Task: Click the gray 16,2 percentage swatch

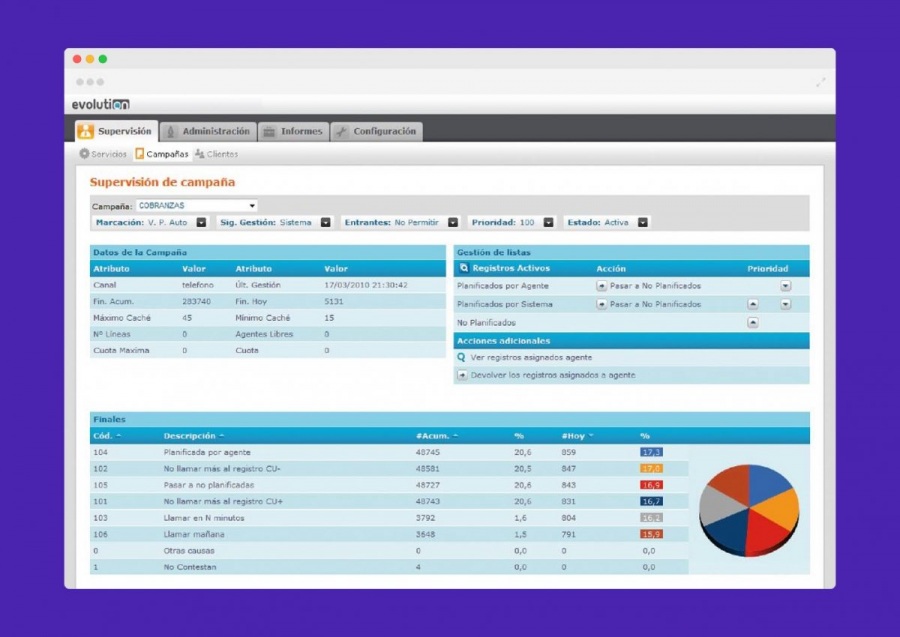Action: [x=651, y=518]
